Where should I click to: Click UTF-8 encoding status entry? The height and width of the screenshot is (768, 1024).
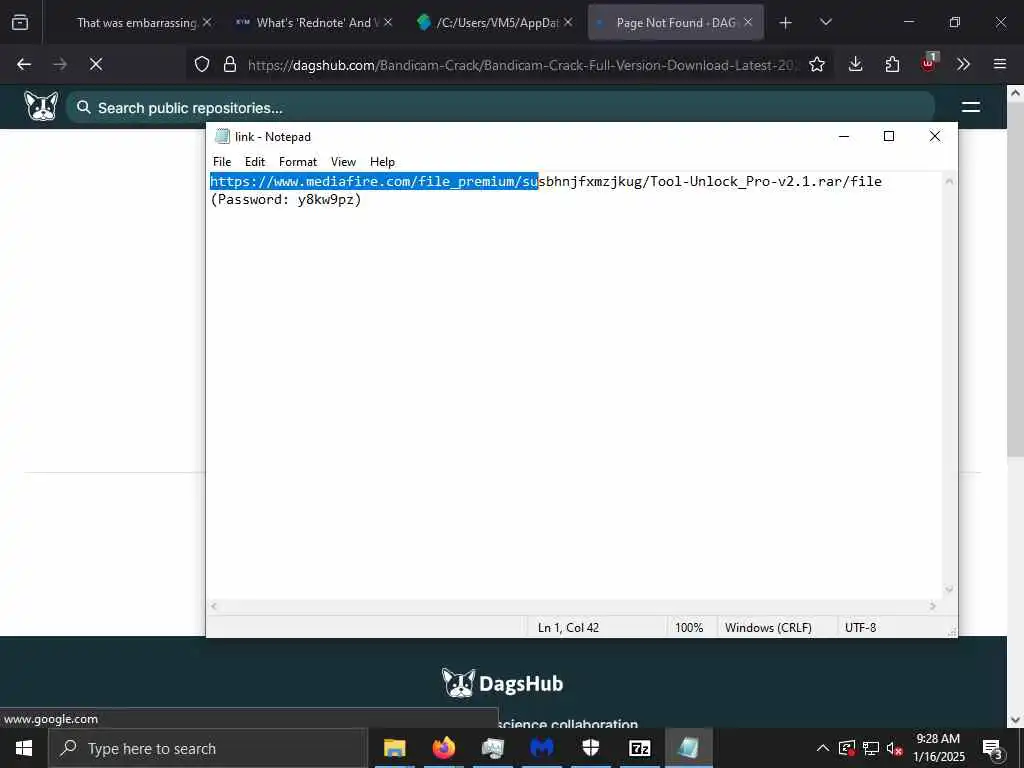click(x=861, y=628)
